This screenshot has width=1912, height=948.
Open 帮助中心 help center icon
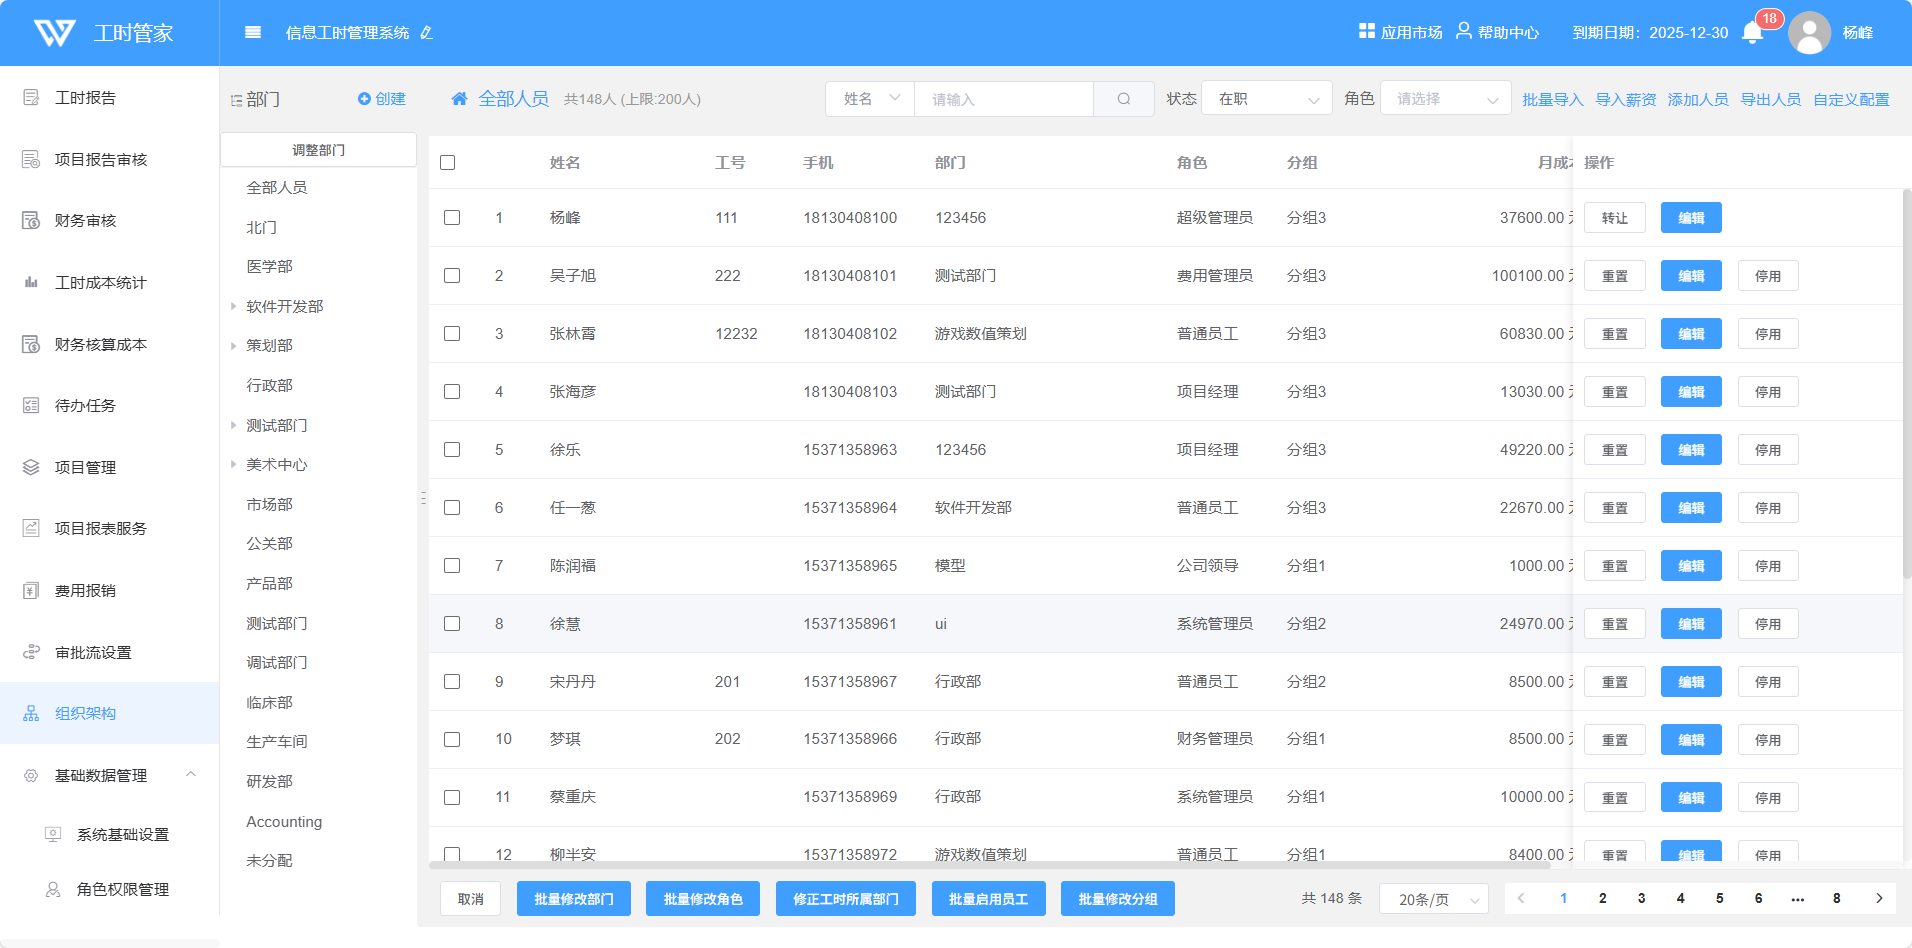pos(1463,31)
